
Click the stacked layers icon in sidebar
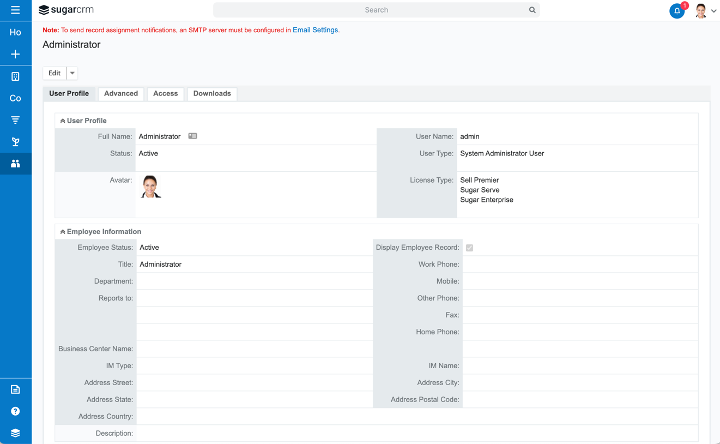15,433
